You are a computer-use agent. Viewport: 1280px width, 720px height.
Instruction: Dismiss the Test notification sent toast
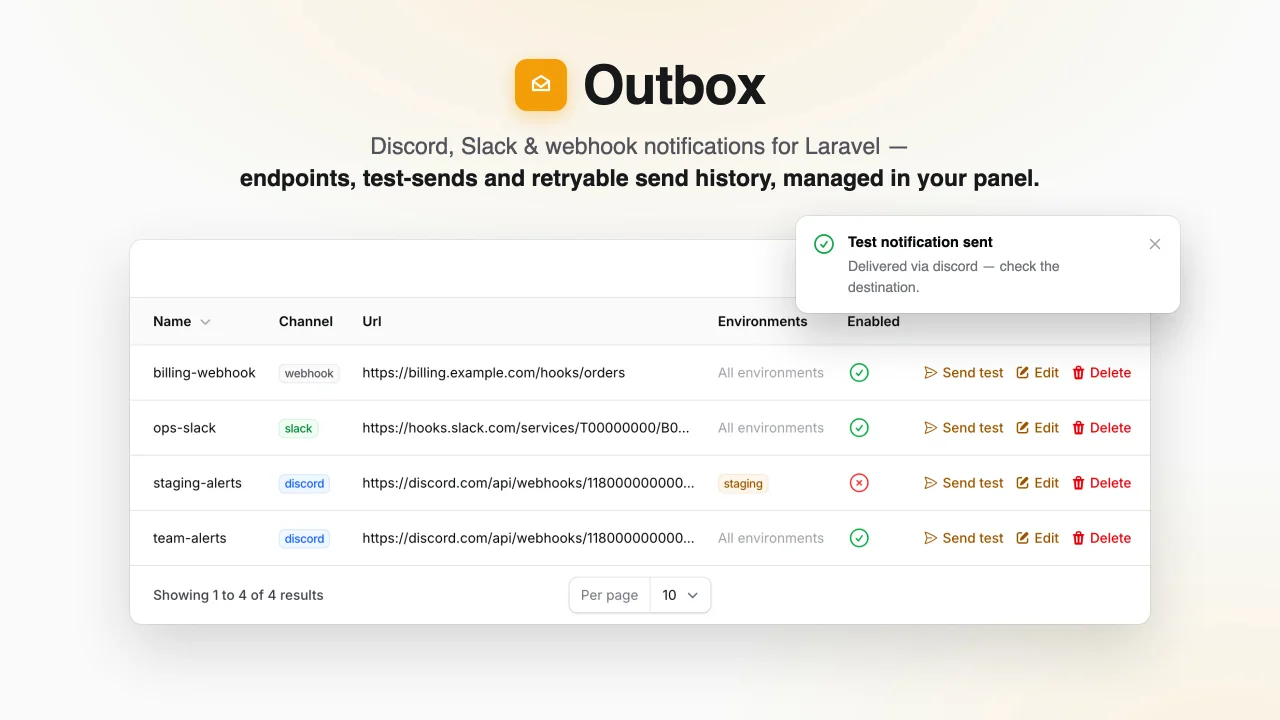pos(1155,244)
